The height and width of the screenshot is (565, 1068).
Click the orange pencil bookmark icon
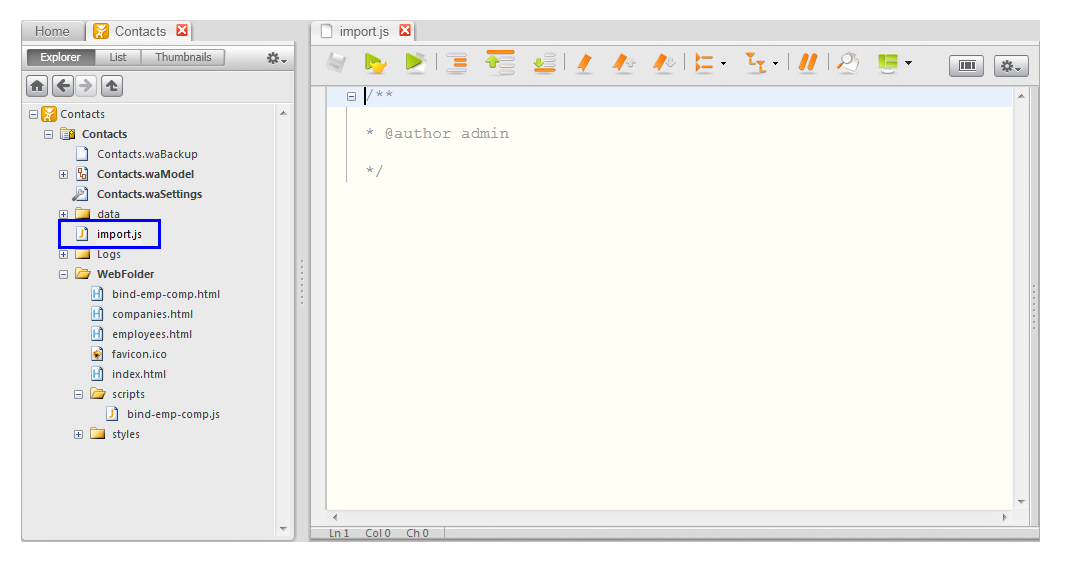tap(585, 63)
